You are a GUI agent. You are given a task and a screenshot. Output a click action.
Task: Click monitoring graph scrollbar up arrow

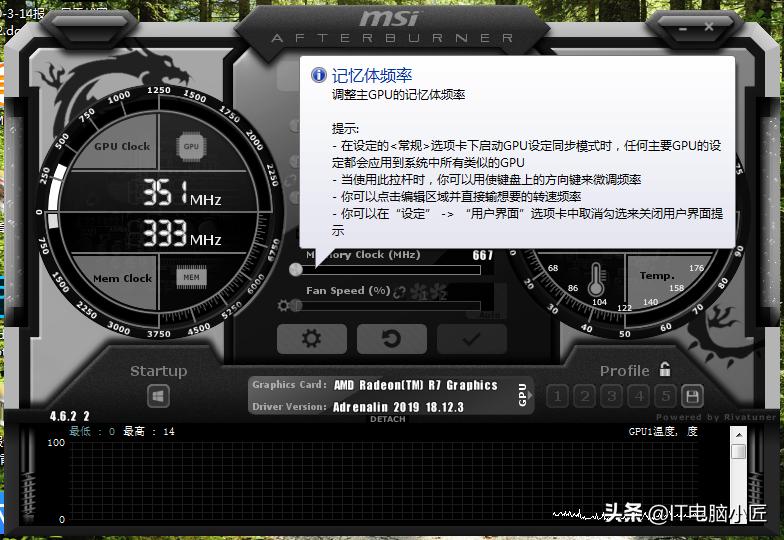738,435
